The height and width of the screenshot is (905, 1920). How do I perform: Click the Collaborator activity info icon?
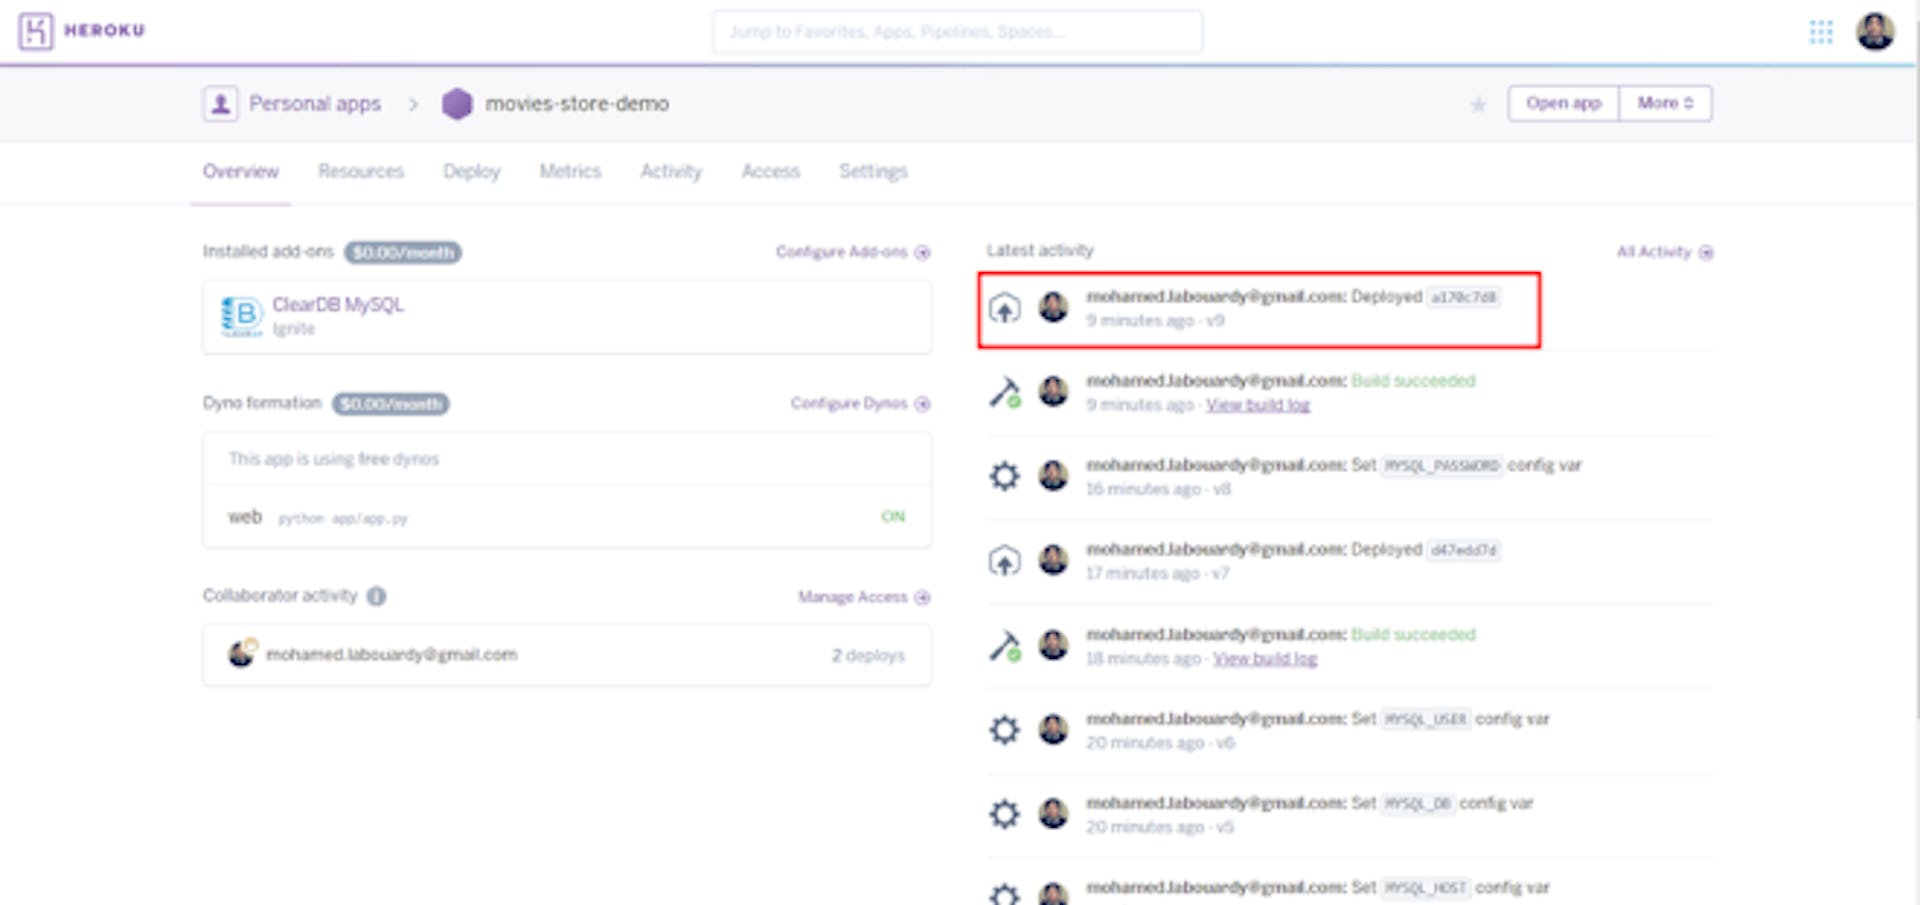376,596
